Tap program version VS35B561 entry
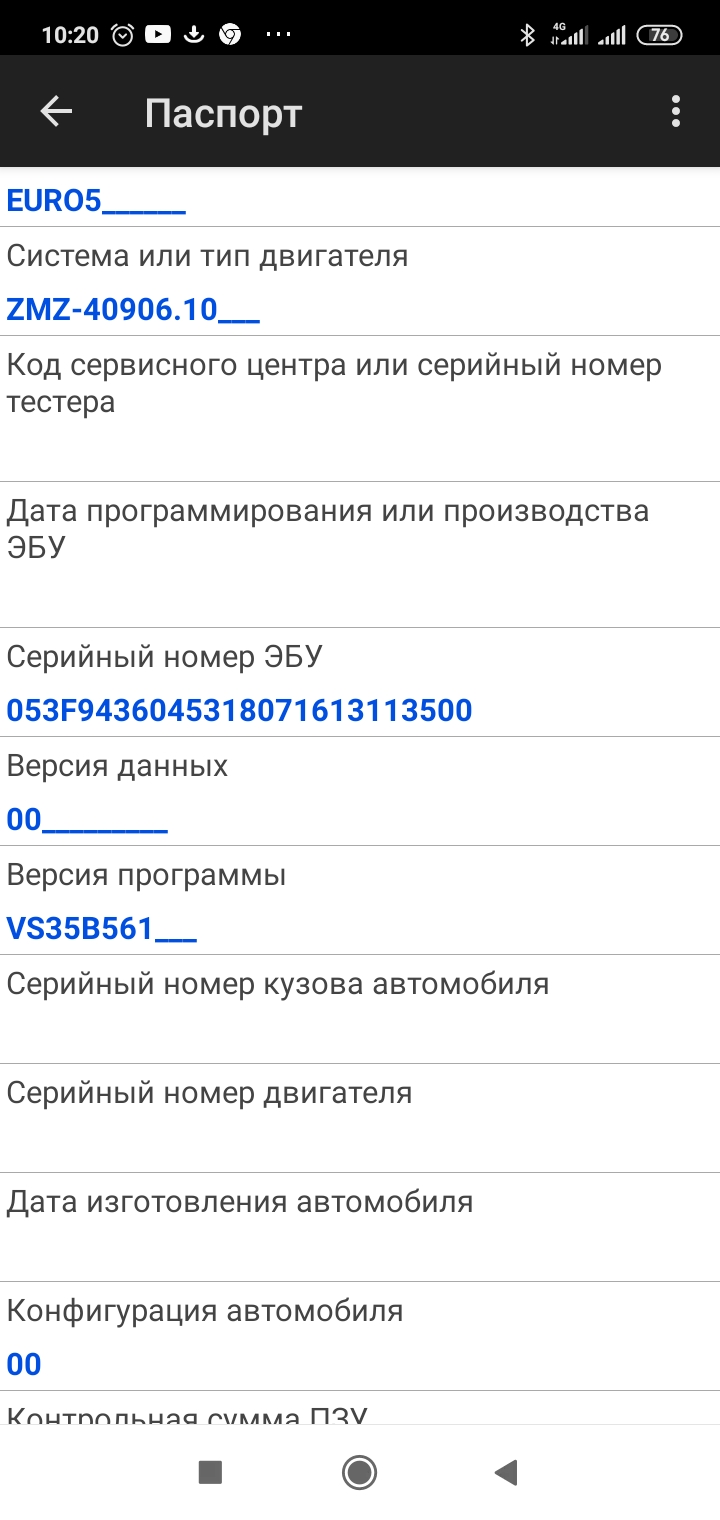Screen dimensions: 720x1520 (101, 929)
